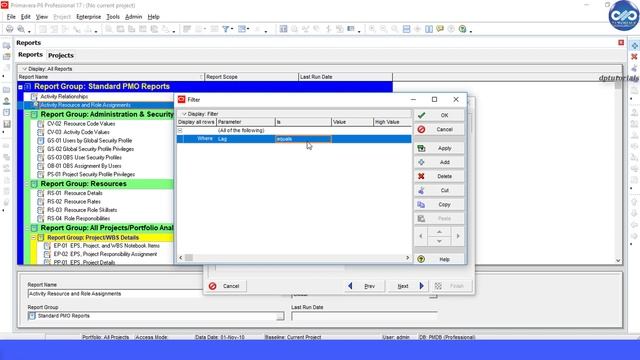Screen dimensions: 640x360
Task: Click the Print icon in the toolbar
Action: pos(9,29)
